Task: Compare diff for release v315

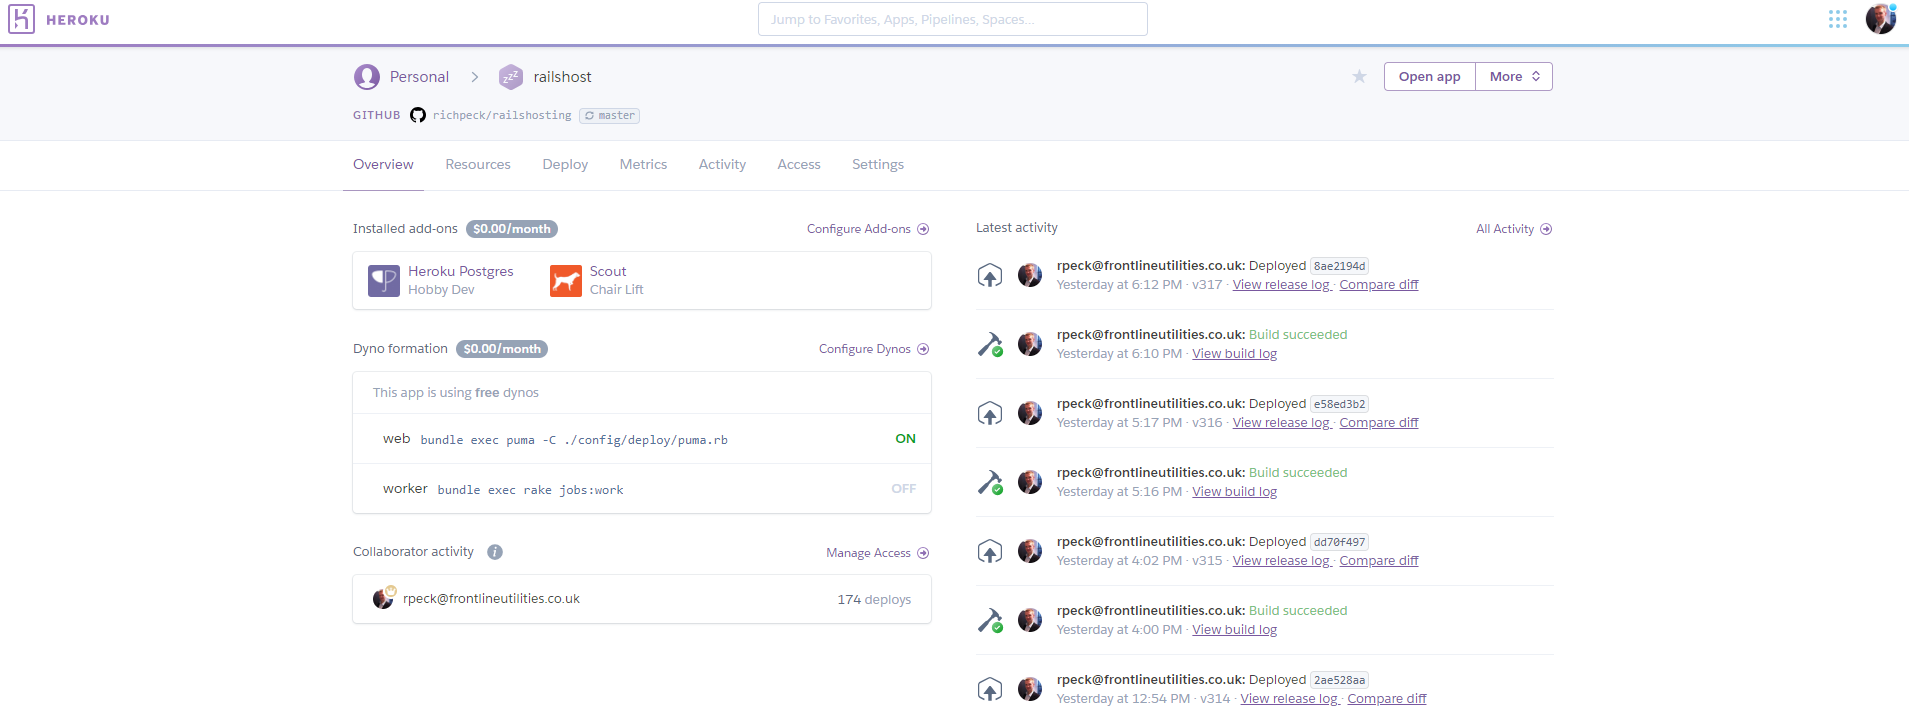Action: coord(1379,561)
